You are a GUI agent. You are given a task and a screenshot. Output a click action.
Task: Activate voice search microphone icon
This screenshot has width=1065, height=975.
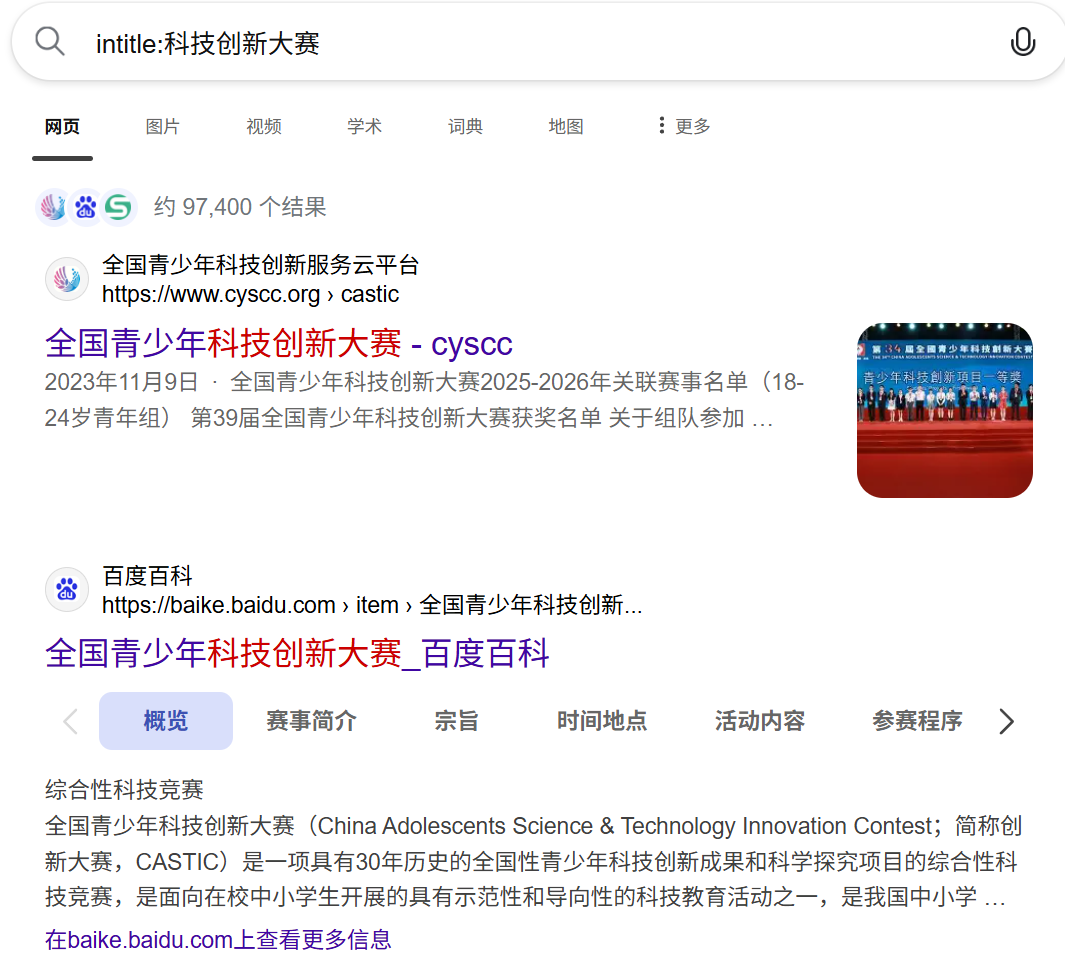point(1022,42)
